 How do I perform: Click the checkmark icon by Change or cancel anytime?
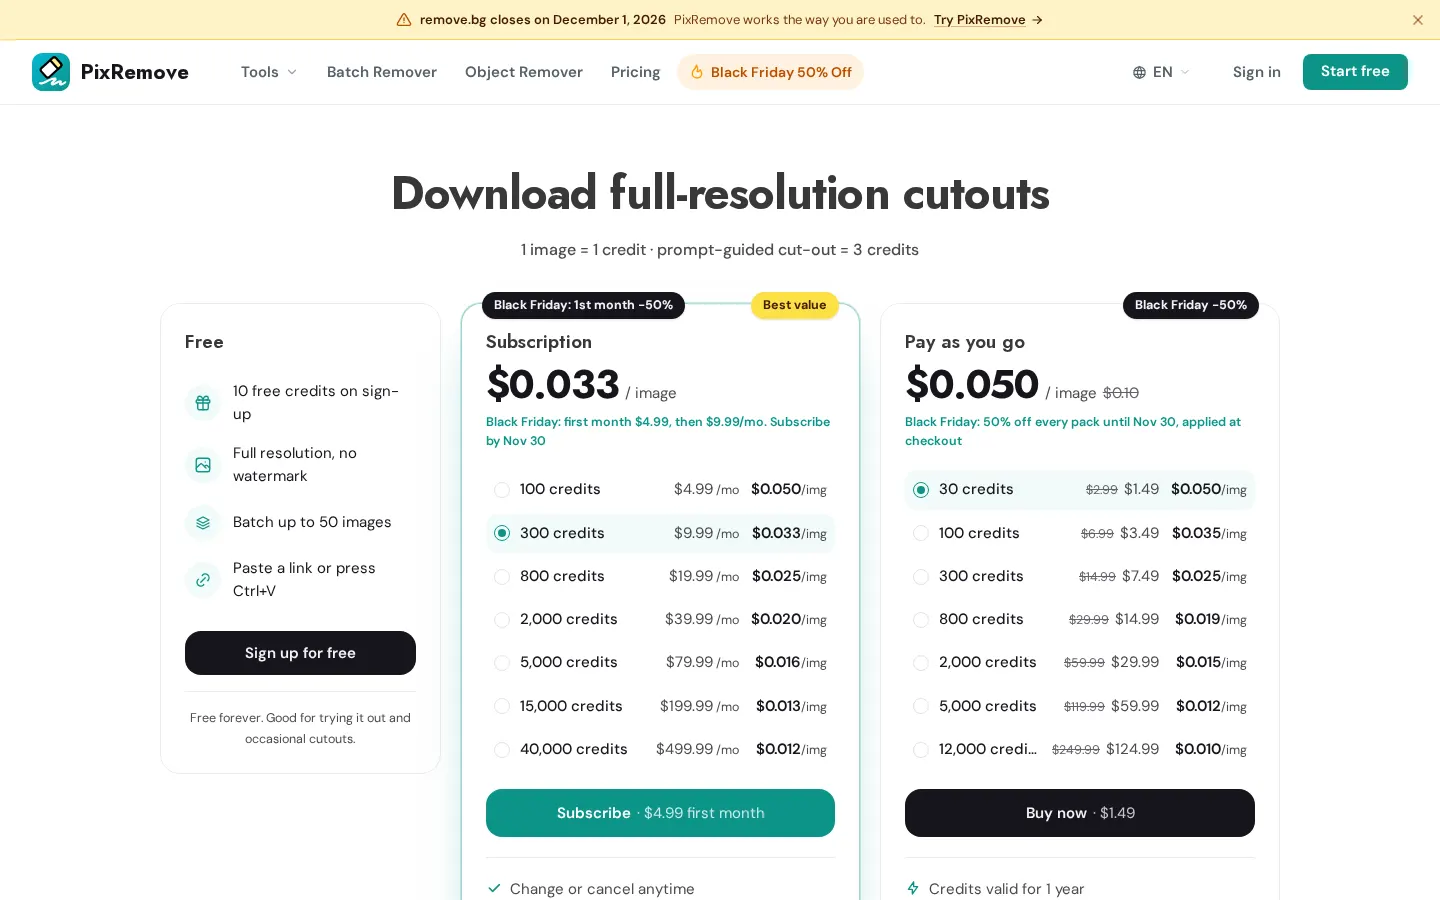494,888
